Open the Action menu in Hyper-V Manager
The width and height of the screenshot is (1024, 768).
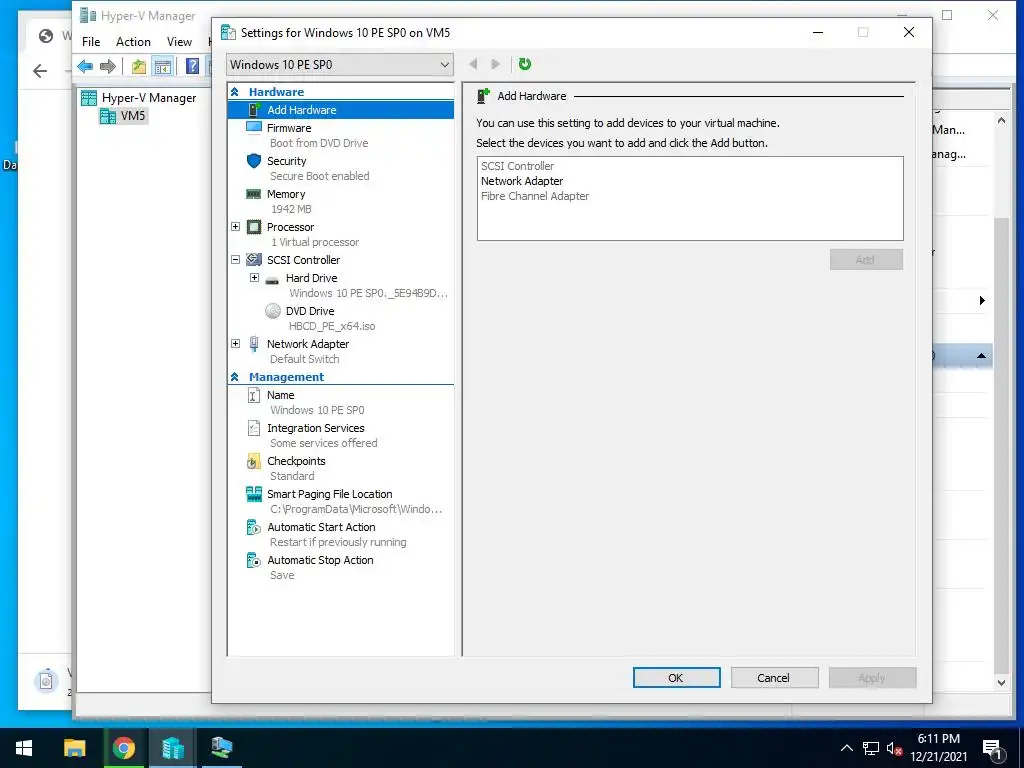133,42
